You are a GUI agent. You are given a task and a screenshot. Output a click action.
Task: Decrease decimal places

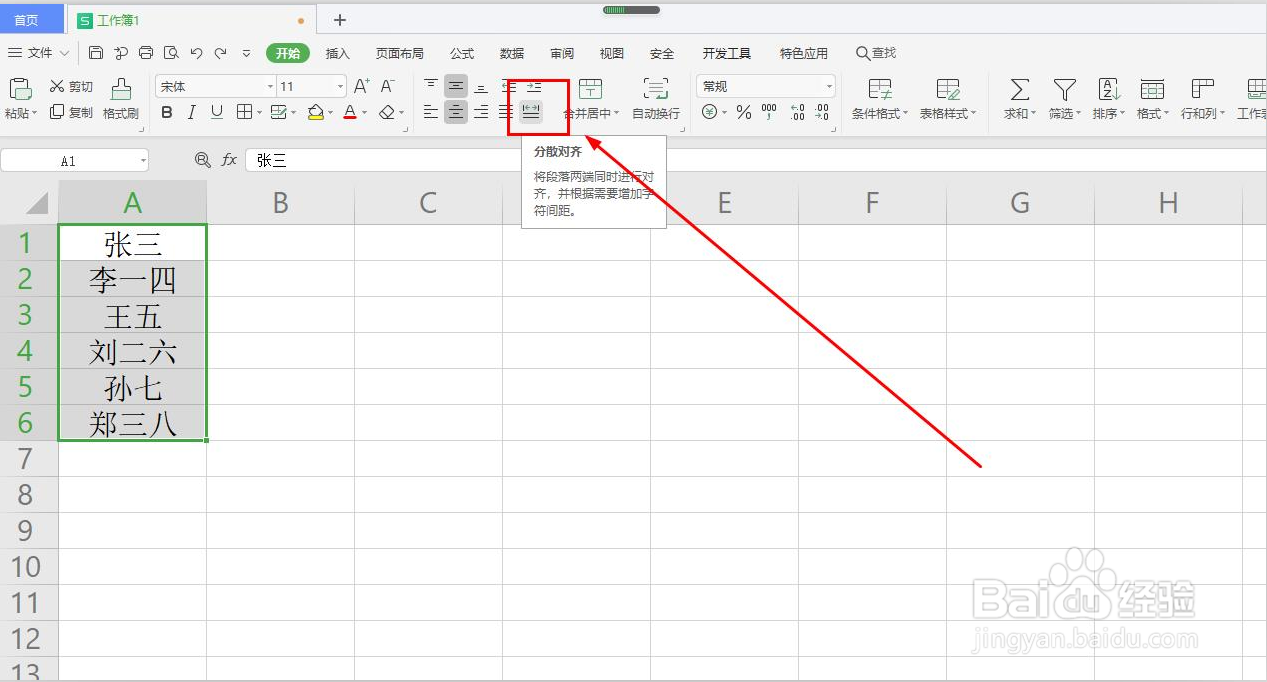(822, 113)
